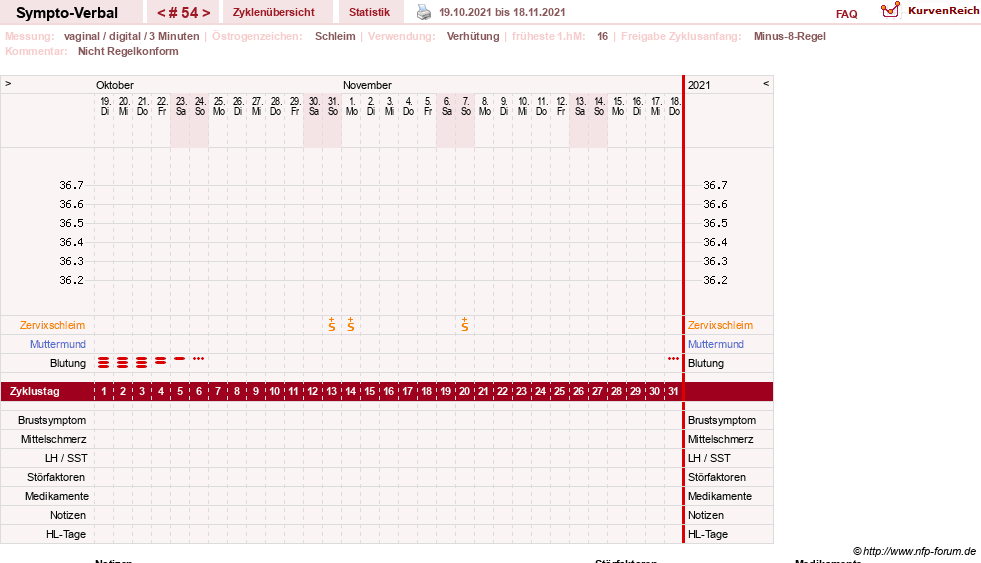This screenshot has height=563, width=981.
Task: Collapse chart with the right < arrow
Action: (766, 83)
